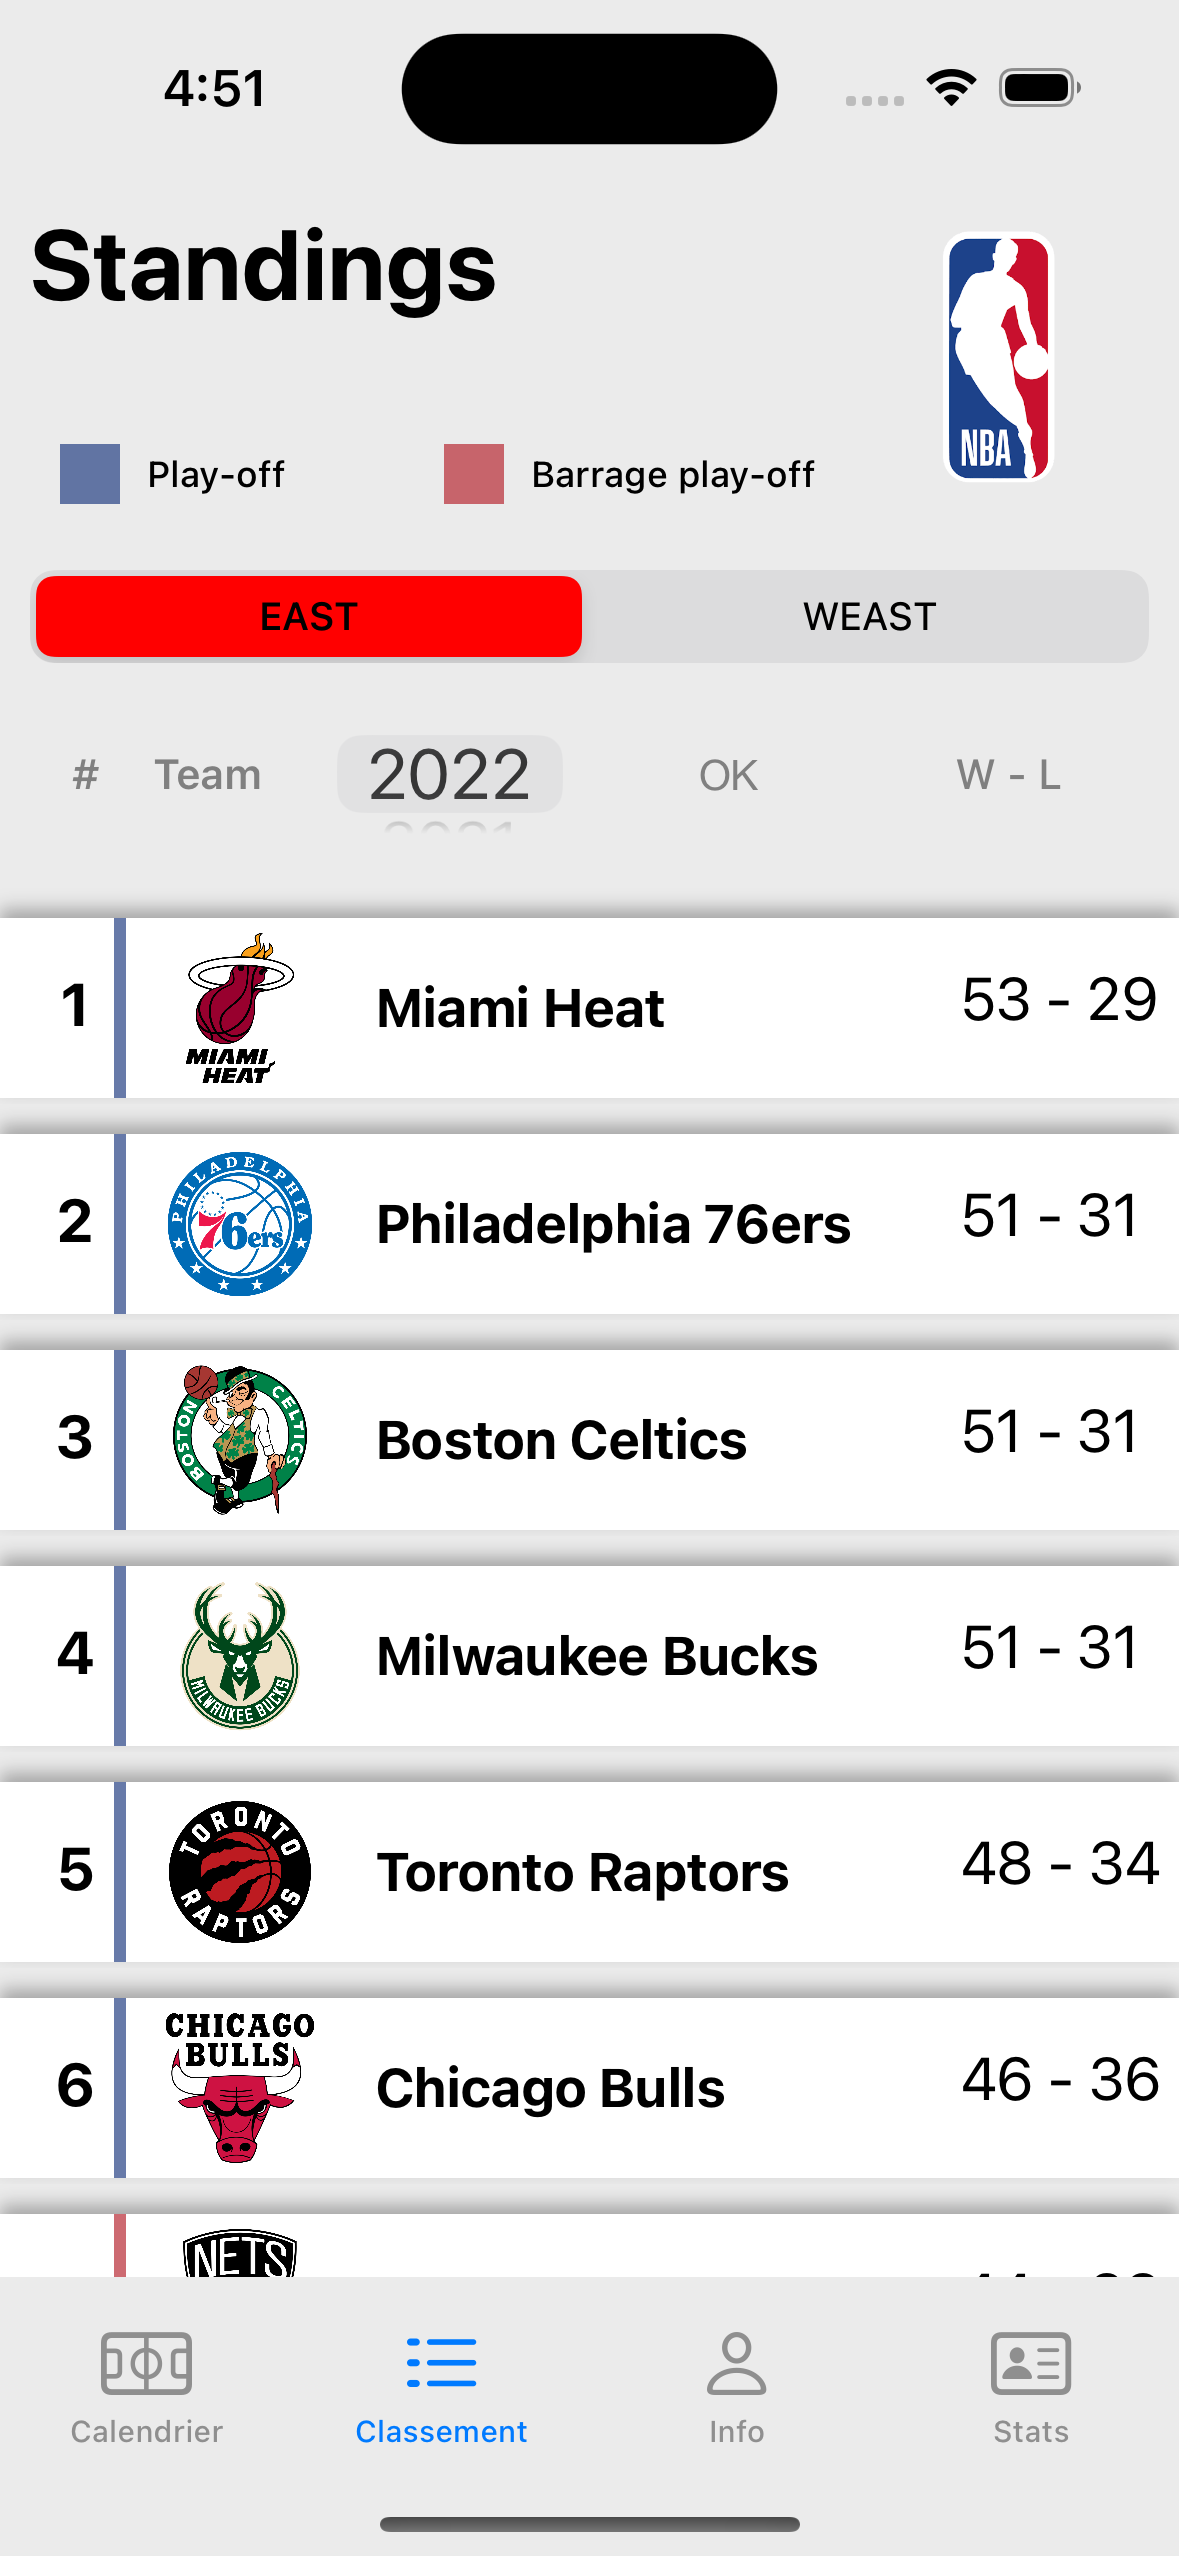Viewport: 1179px width, 2556px height.
Task: Open the 2022 season picker
Action: (x=449, y=773)
